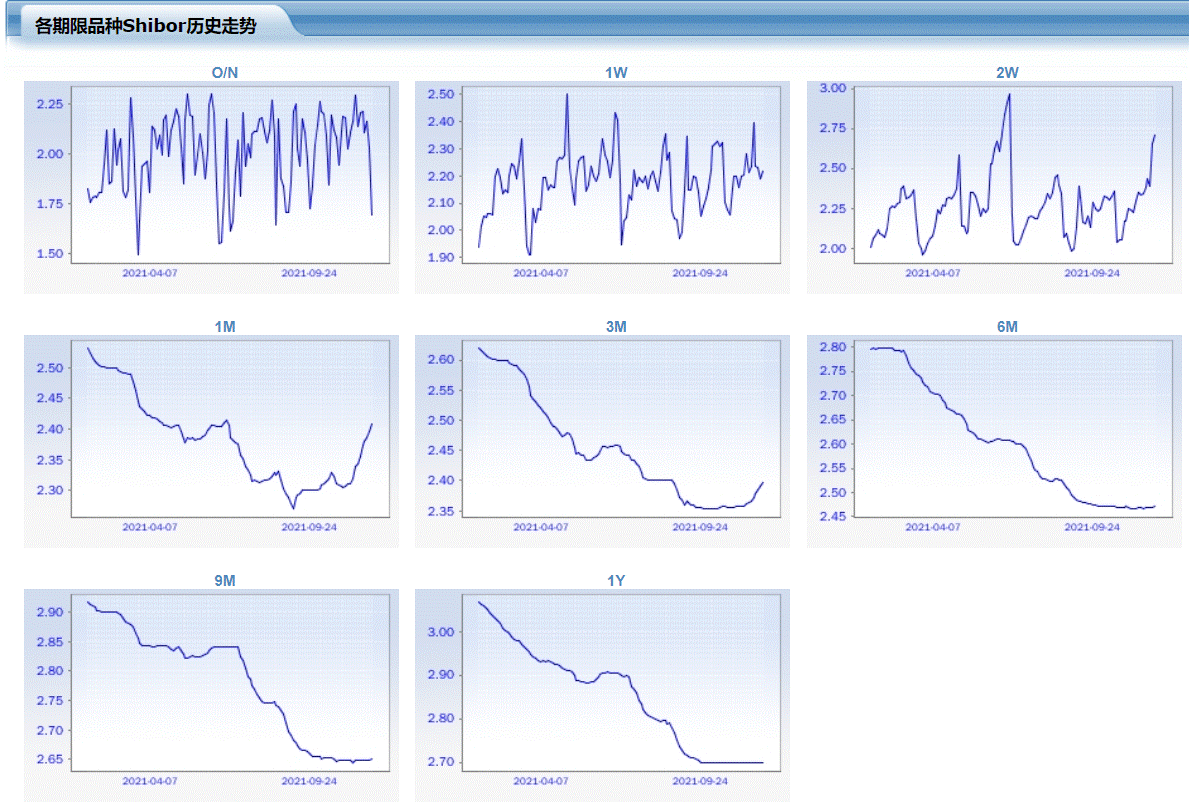This screenshot has height=809, width=1189.
Task: Click the 2.35 axis value on 3M chart
Action: pyautogui.click(x=441, y=511)
